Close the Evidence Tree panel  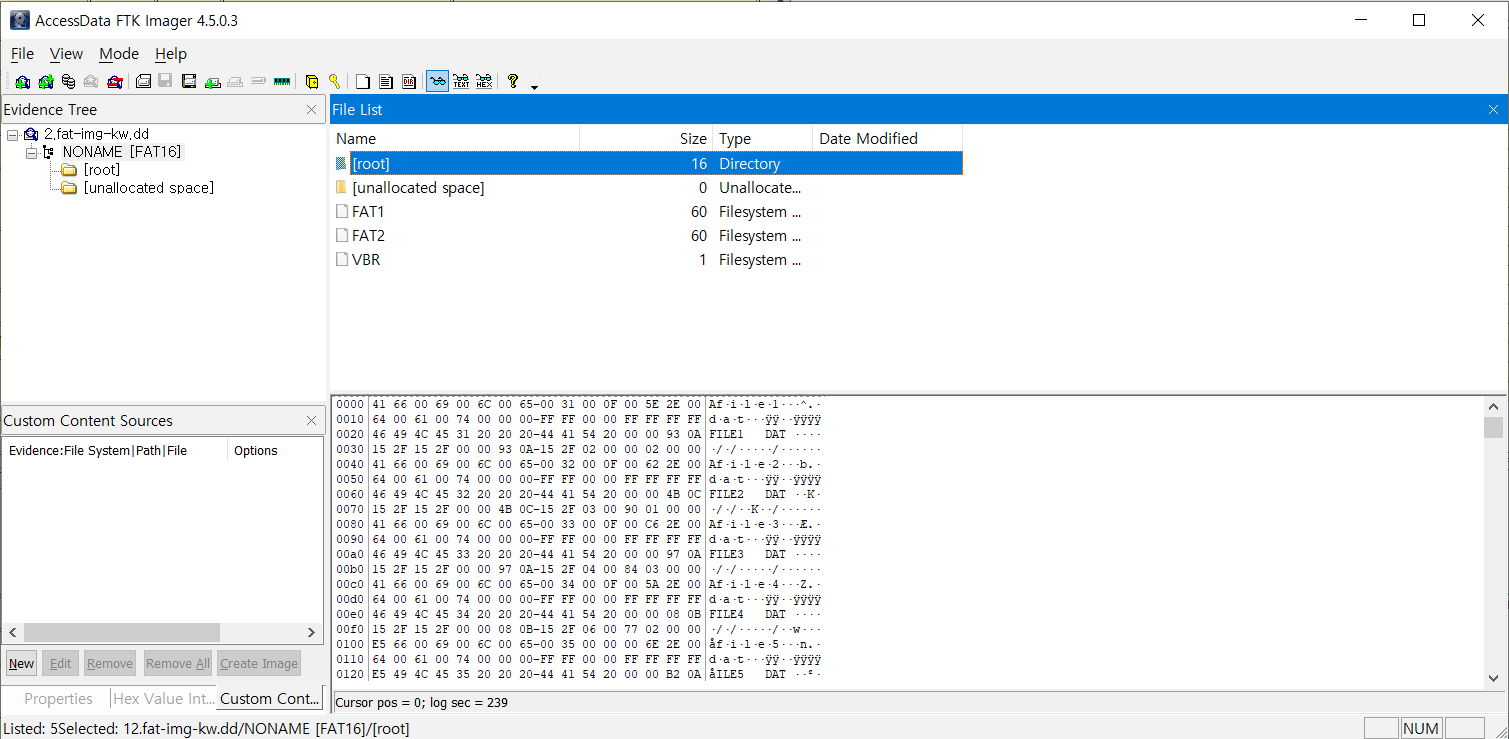(311, 110)
